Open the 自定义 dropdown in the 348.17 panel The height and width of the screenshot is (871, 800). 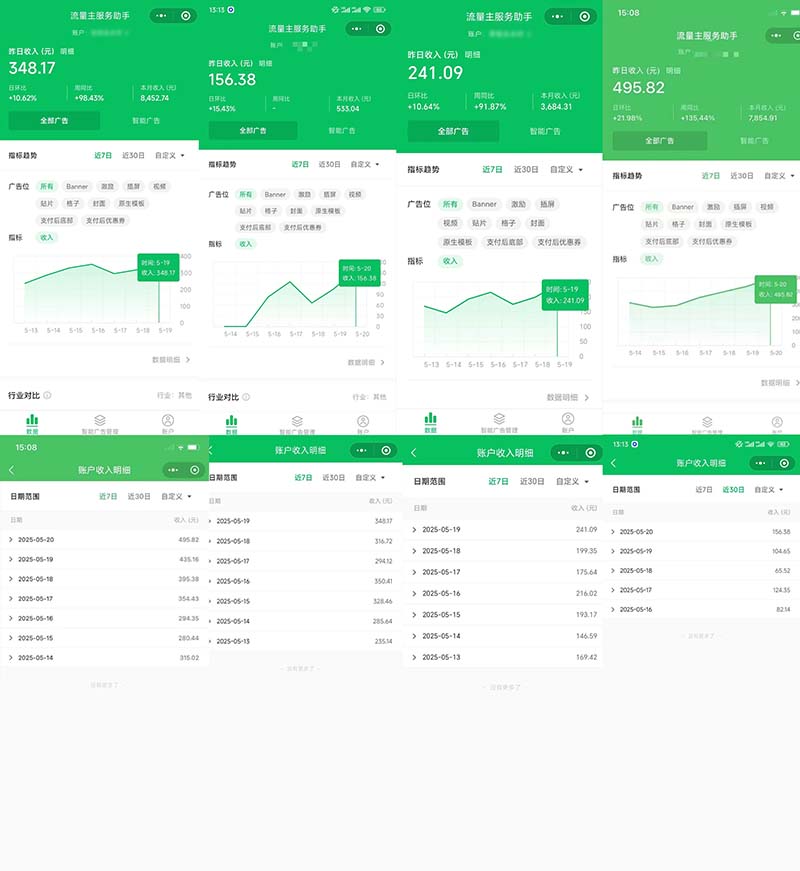pos(169,156)
